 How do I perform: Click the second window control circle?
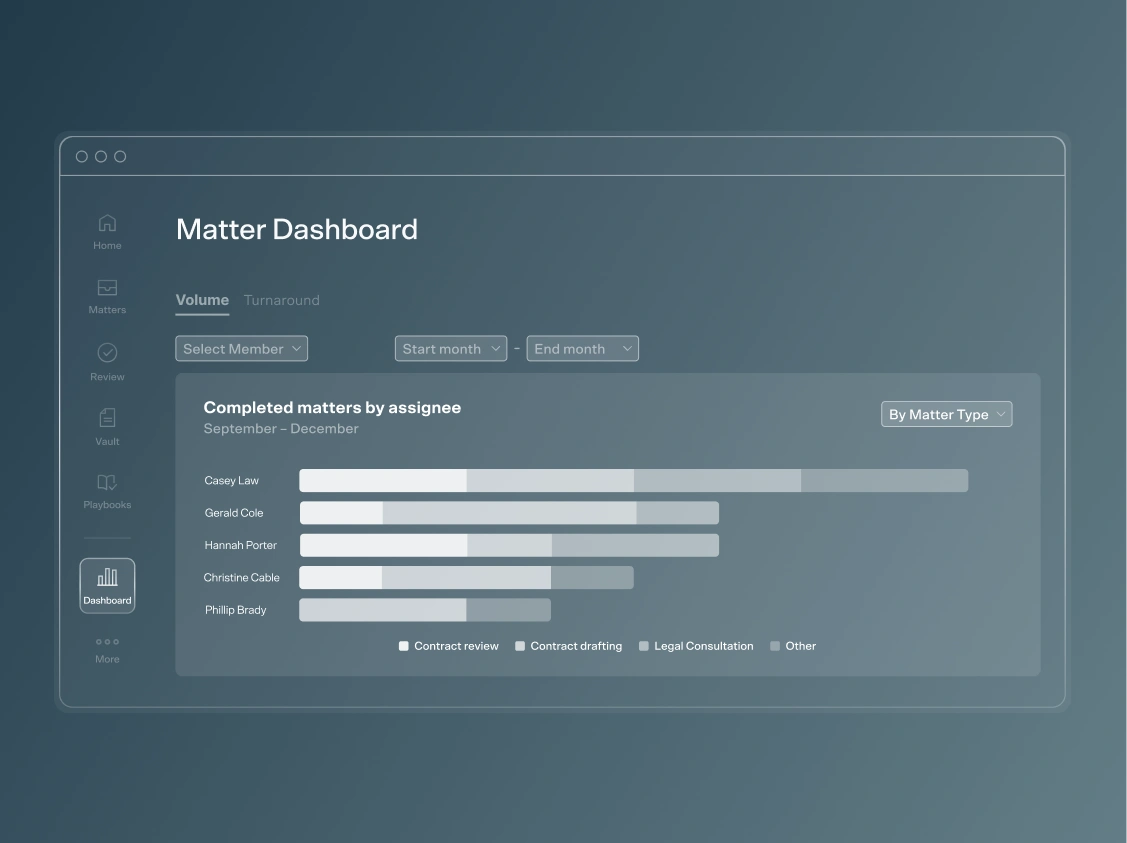[101, 157]
